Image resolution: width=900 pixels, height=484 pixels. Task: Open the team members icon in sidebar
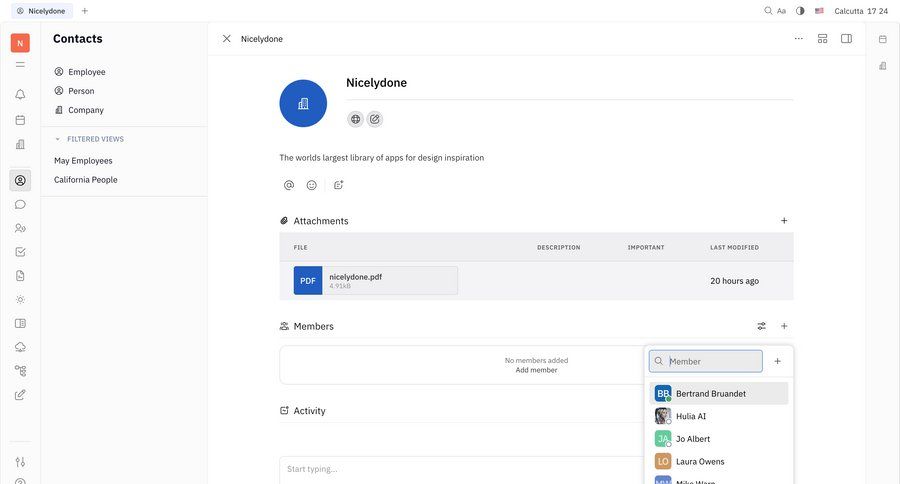[x=20, y=228]
